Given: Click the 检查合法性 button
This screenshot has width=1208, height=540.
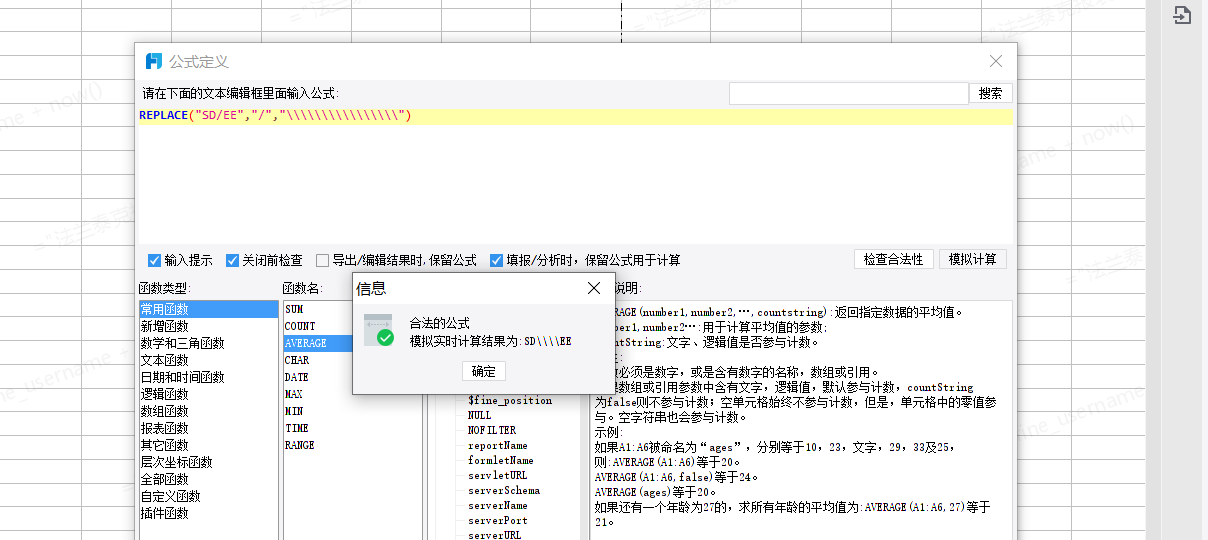Looking at the screenshot, I should point(894,259).
